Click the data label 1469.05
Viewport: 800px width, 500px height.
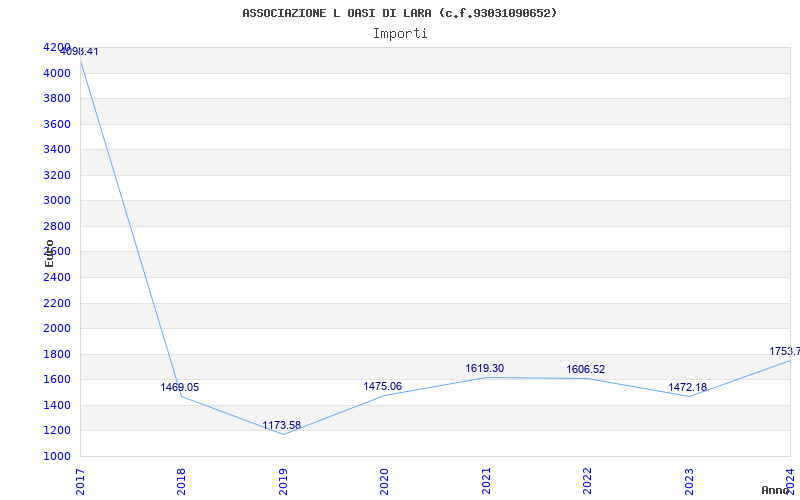[x=180, y=387]
